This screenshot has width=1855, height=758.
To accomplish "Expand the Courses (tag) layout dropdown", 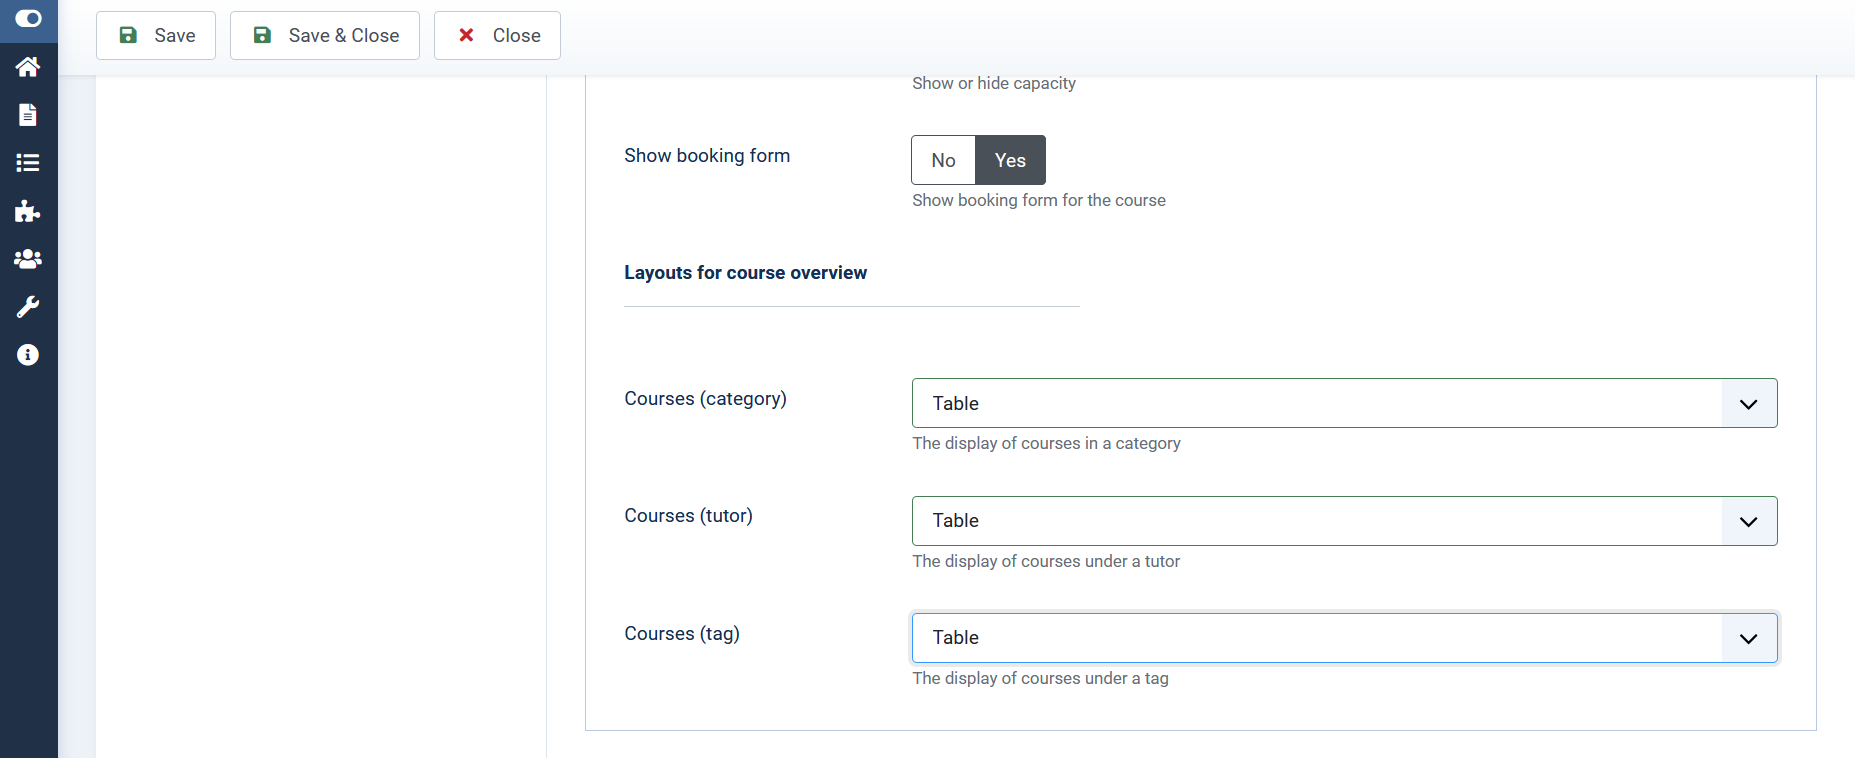I will click(1344, 638).
